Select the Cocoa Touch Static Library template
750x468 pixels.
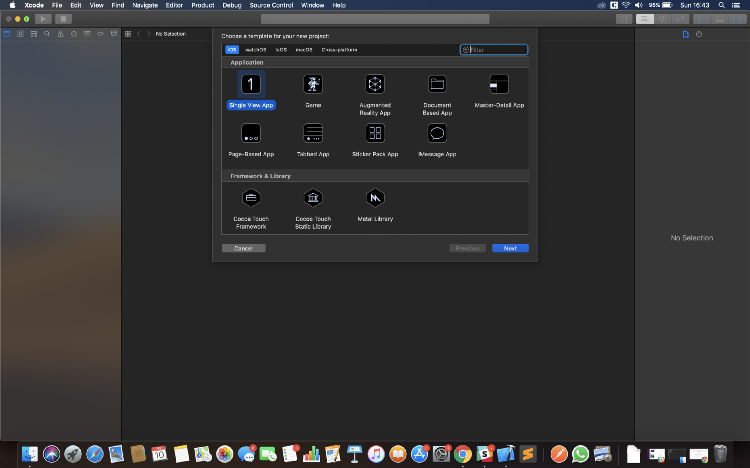click(313, 209)
